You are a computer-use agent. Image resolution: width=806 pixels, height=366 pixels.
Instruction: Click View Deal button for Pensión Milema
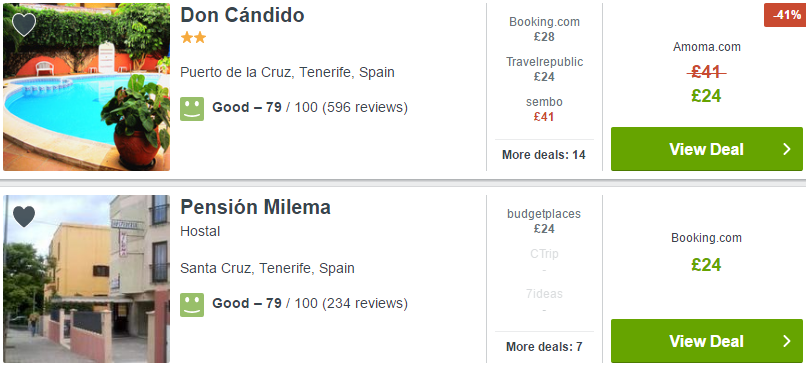click(x=707, y=341)
